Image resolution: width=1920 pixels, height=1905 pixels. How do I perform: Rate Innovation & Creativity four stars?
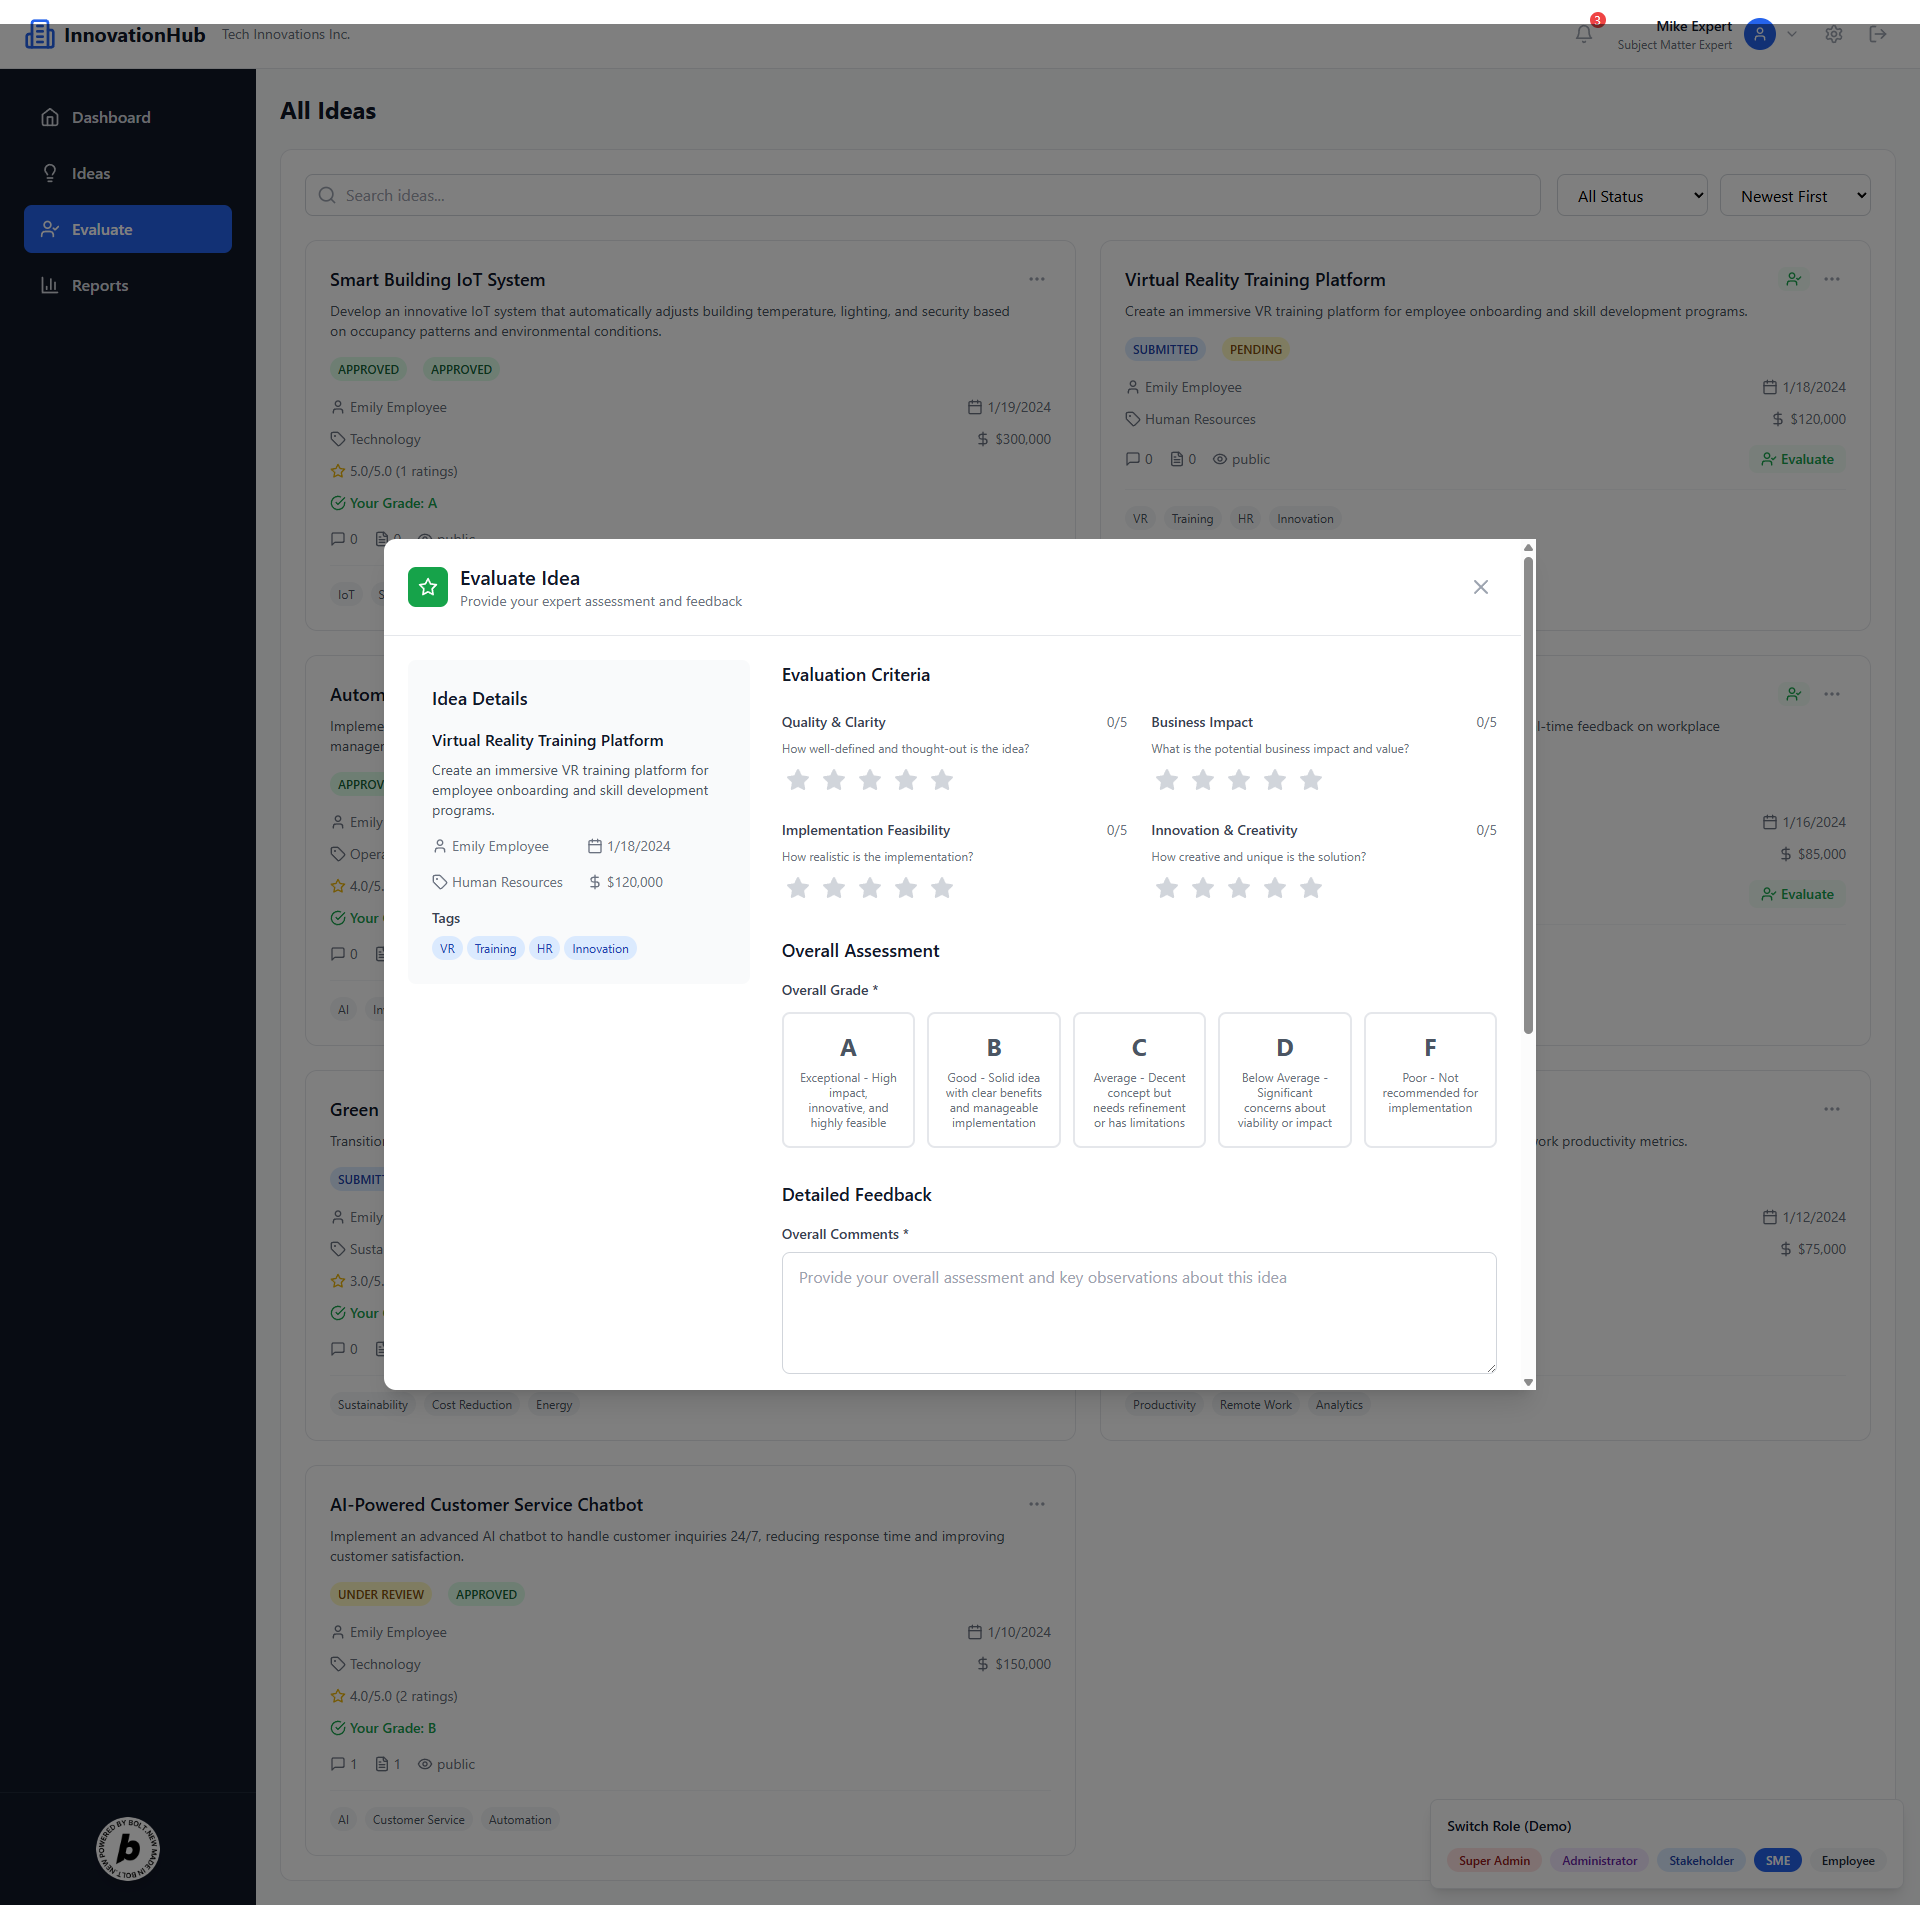pos(1274,888)
